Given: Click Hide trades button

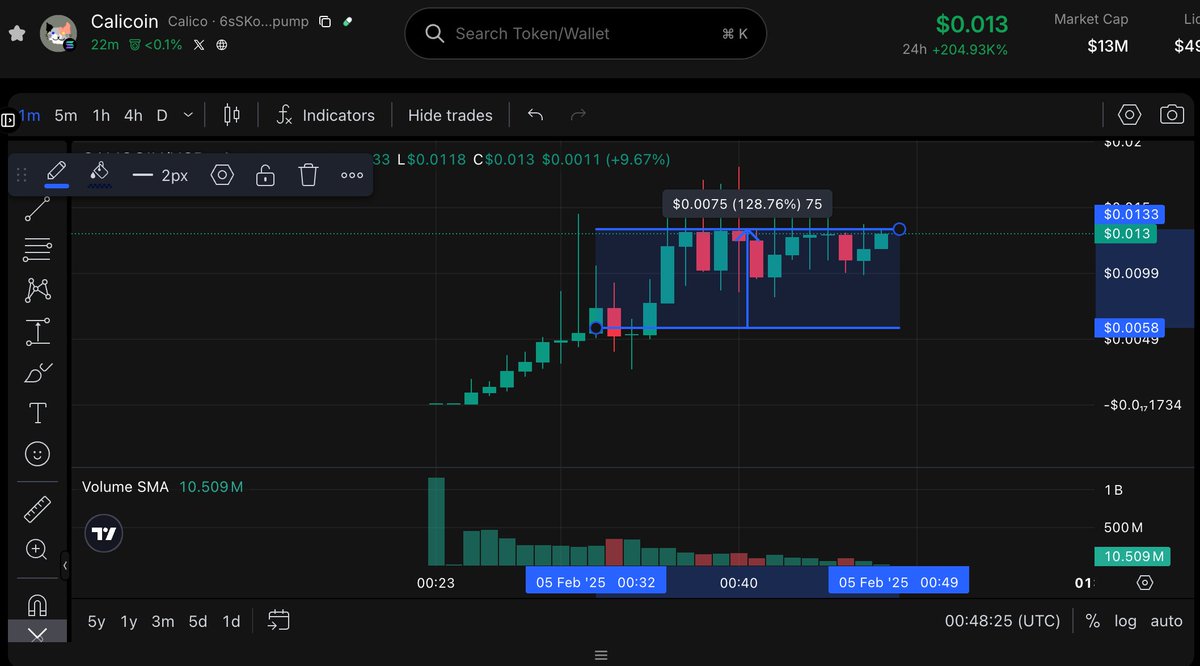Looking at the screenshot, I should coord(450,115).
